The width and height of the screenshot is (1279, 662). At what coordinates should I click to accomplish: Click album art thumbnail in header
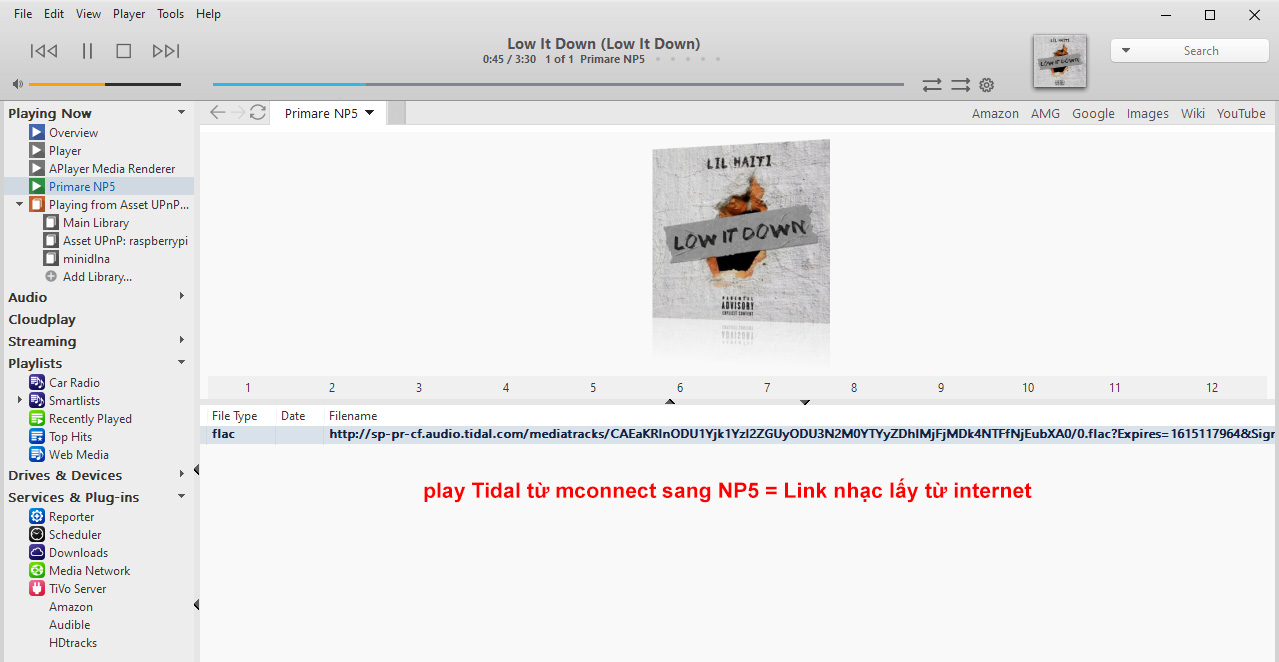pos(1059,61)
